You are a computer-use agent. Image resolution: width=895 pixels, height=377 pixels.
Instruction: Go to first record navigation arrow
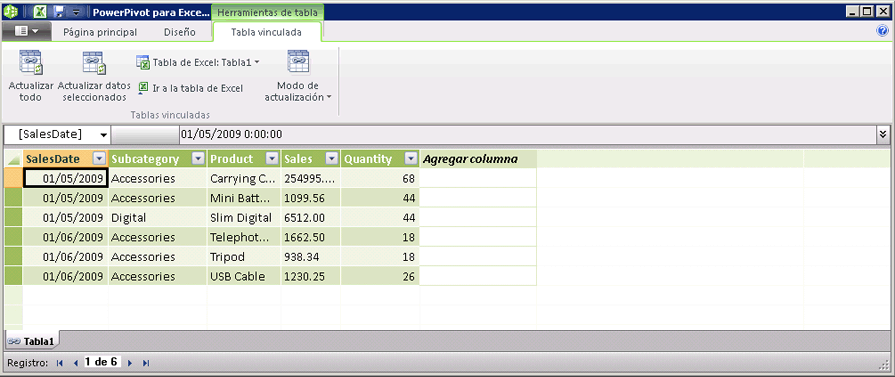[x=59, y=363]
